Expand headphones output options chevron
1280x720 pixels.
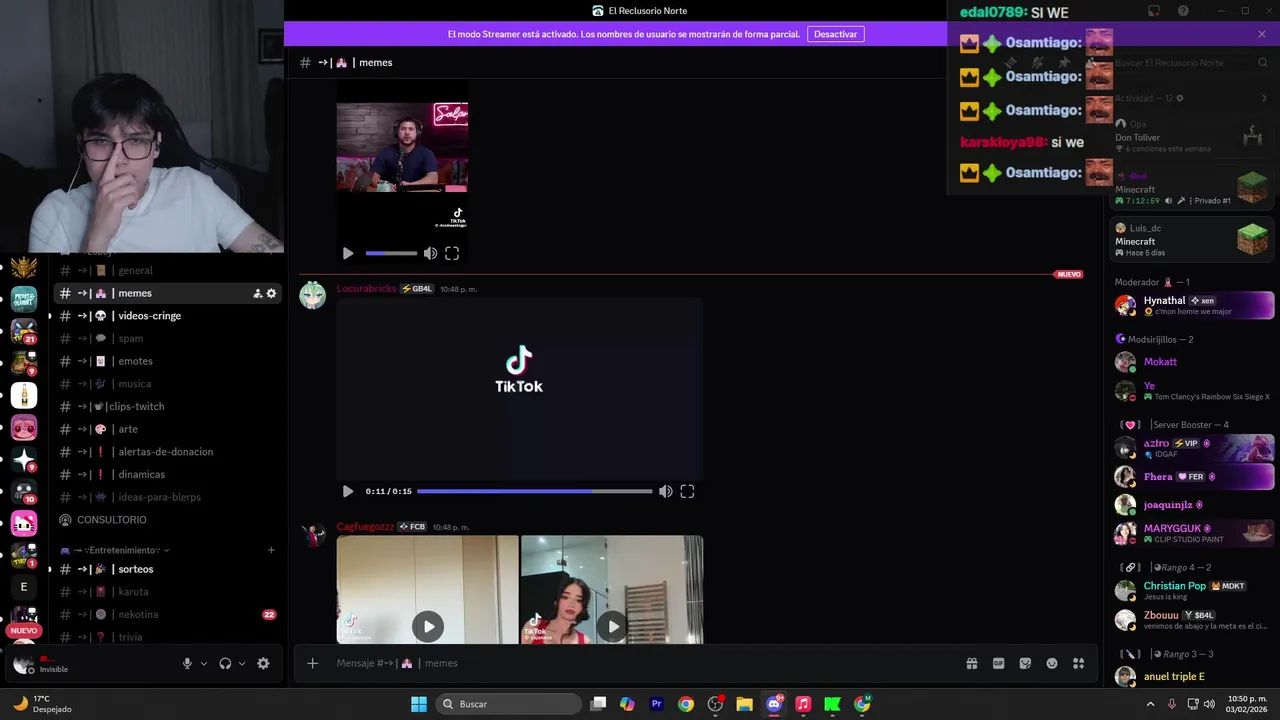(242, 663)
